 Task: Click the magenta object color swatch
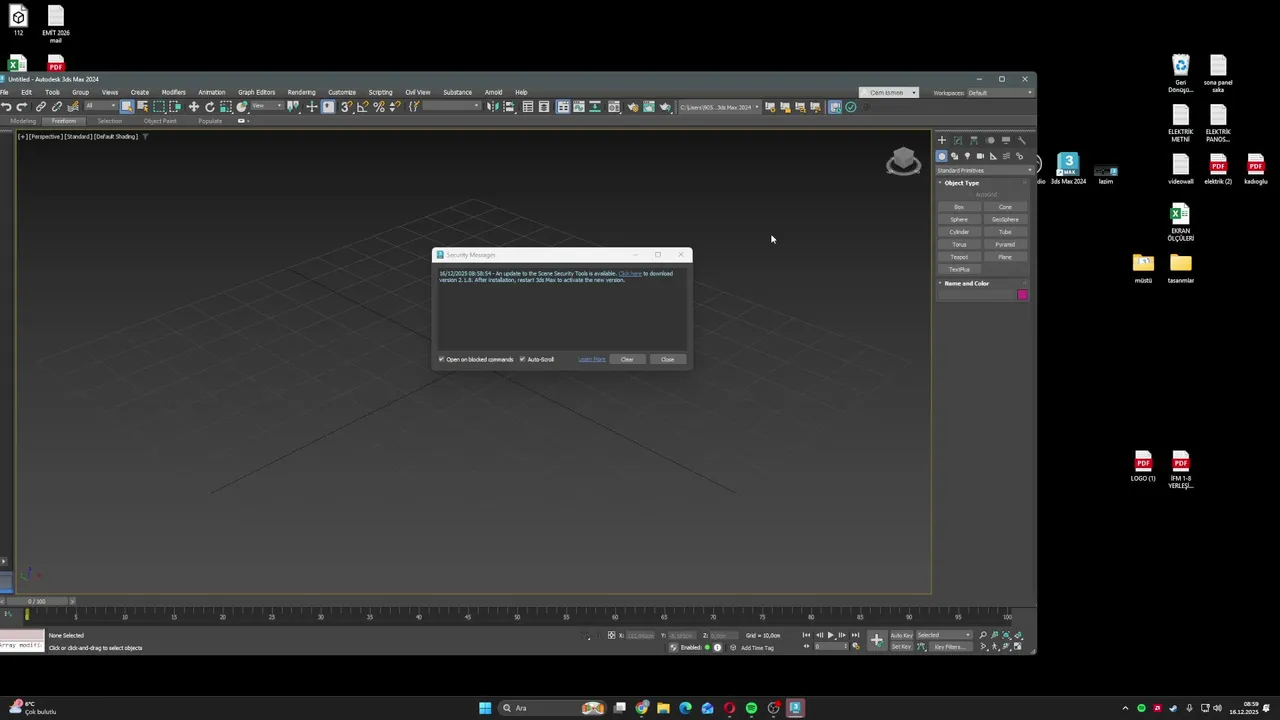point(1023,295)
